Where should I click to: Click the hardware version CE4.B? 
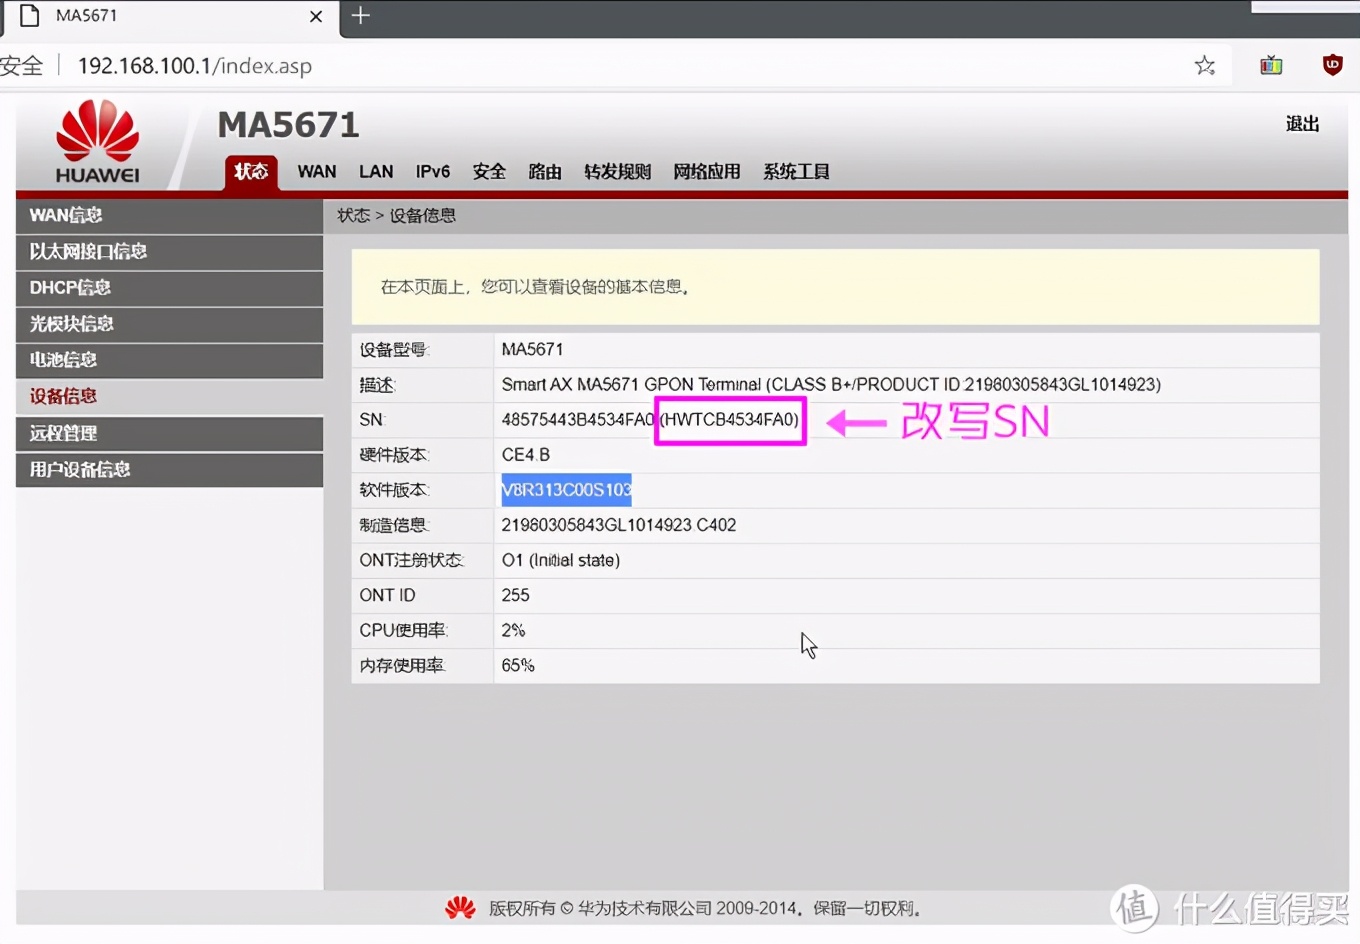526,455
